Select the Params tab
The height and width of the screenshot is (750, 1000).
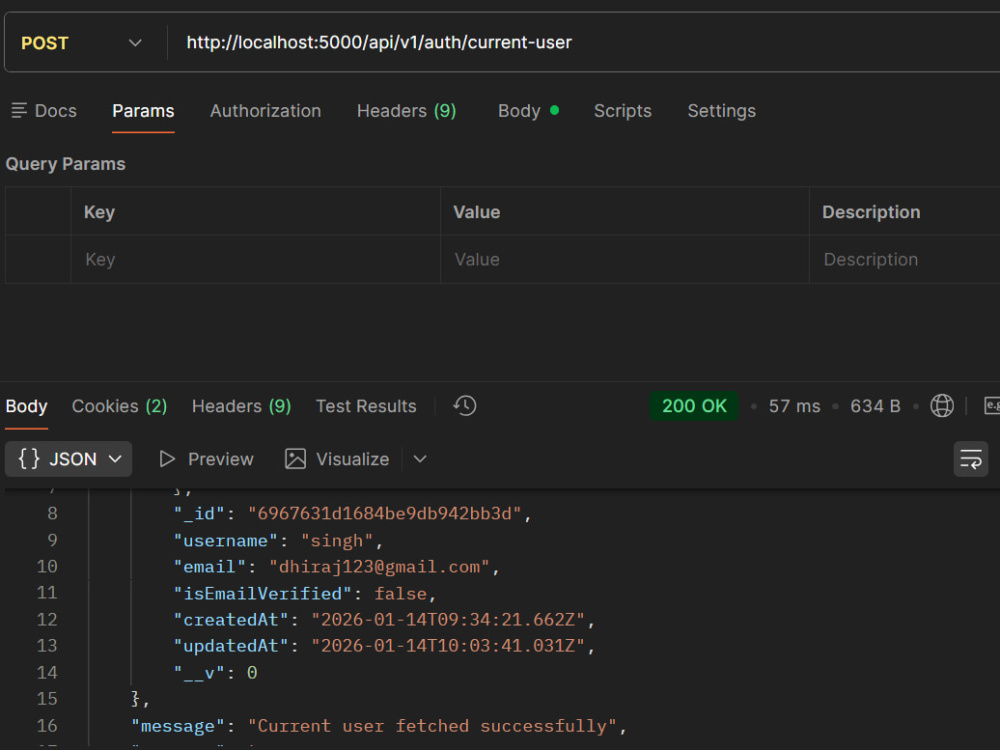tap(143, 111)
